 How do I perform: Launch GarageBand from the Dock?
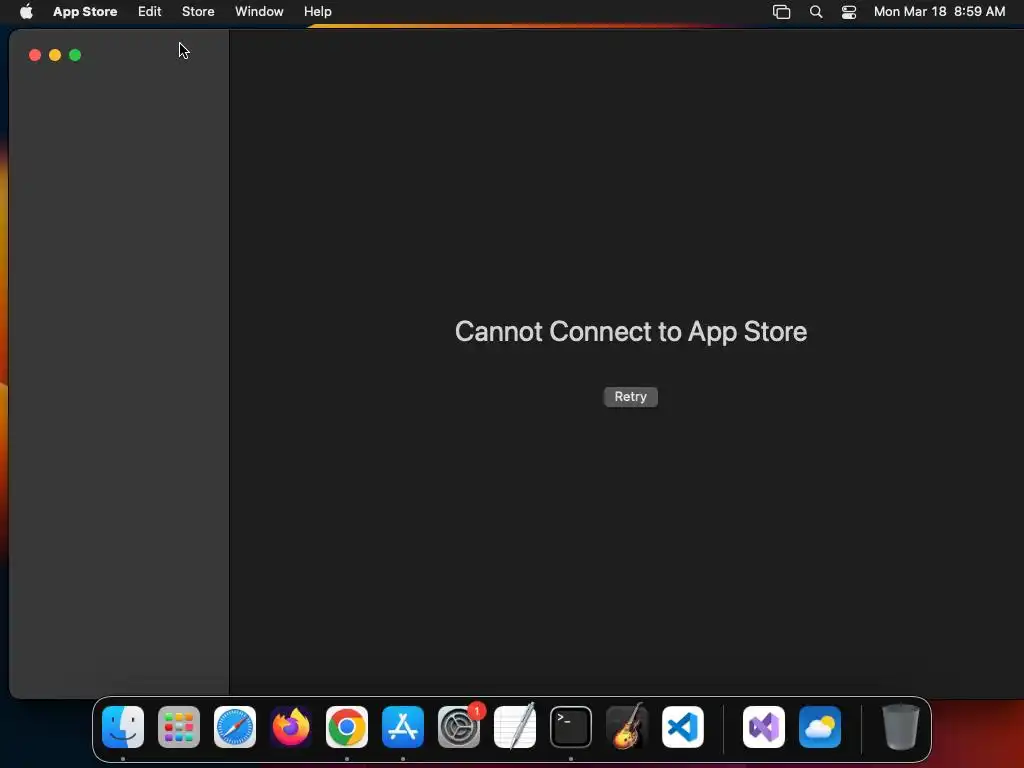tap(627, 727)
